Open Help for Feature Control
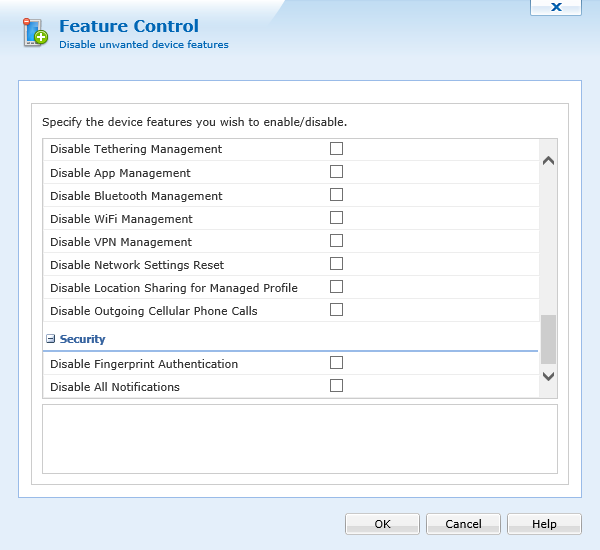This screenshot has height=550, width=600. [544, 524]
